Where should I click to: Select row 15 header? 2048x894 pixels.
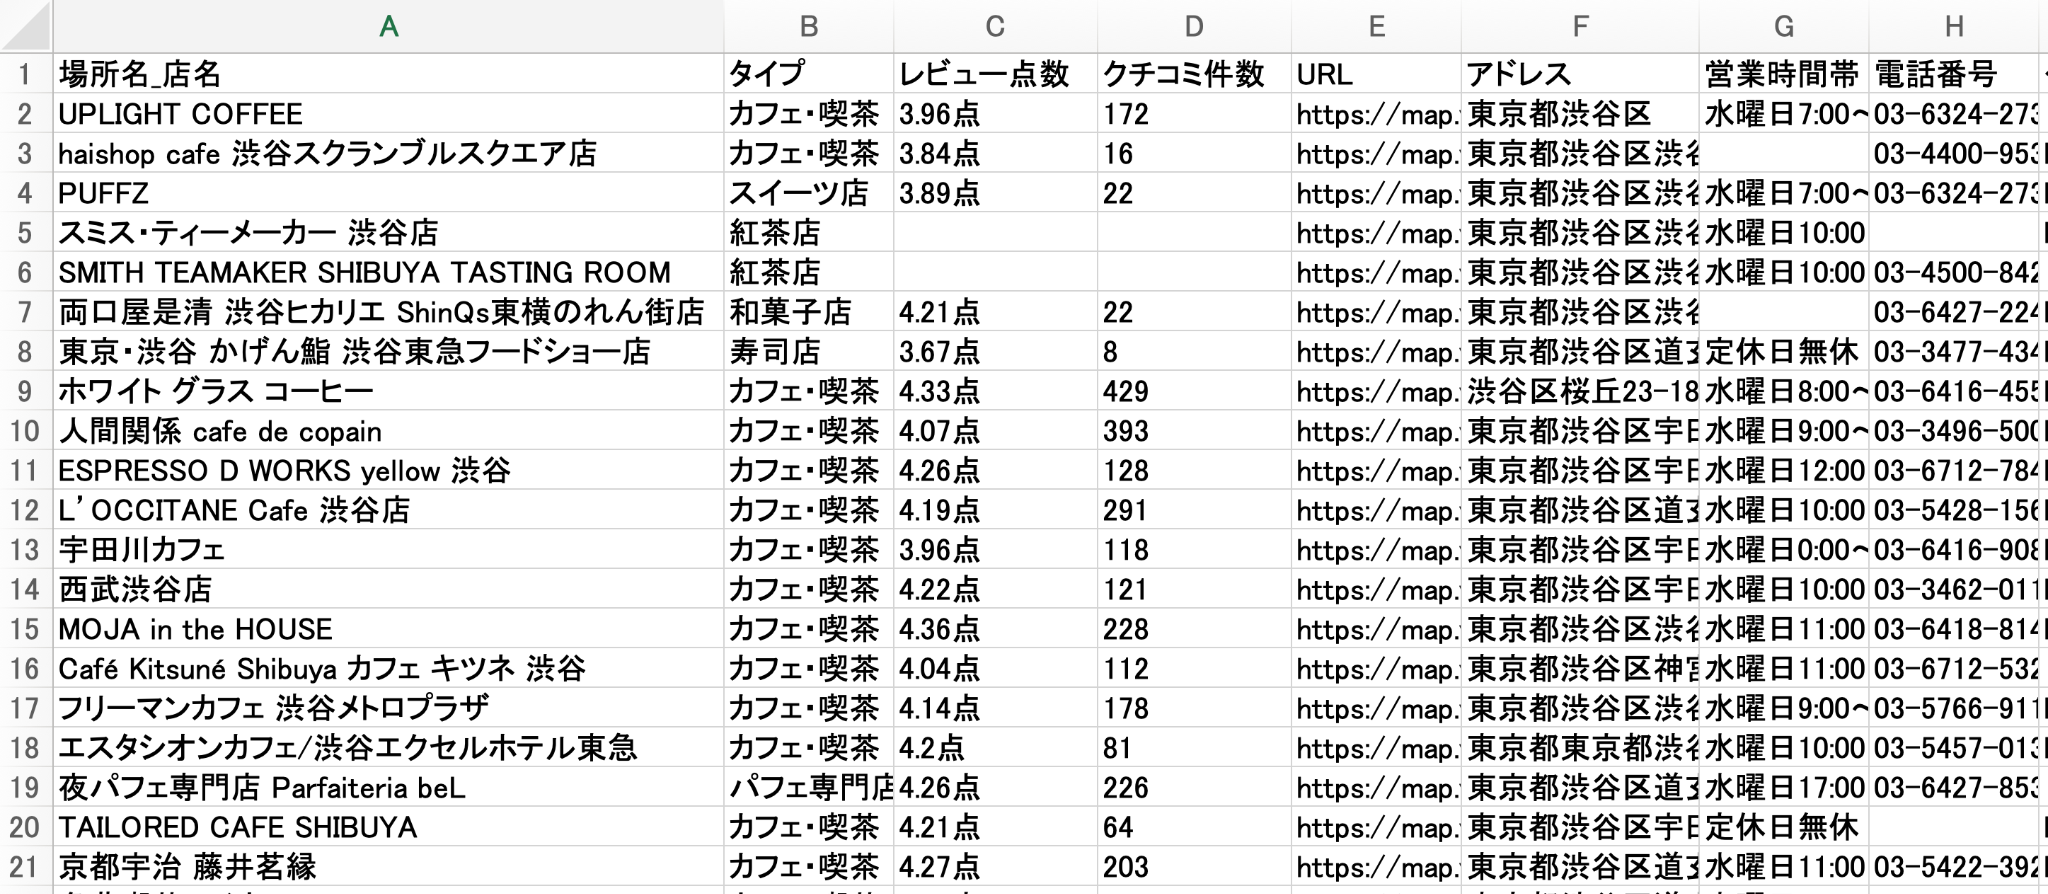[26, 629]
